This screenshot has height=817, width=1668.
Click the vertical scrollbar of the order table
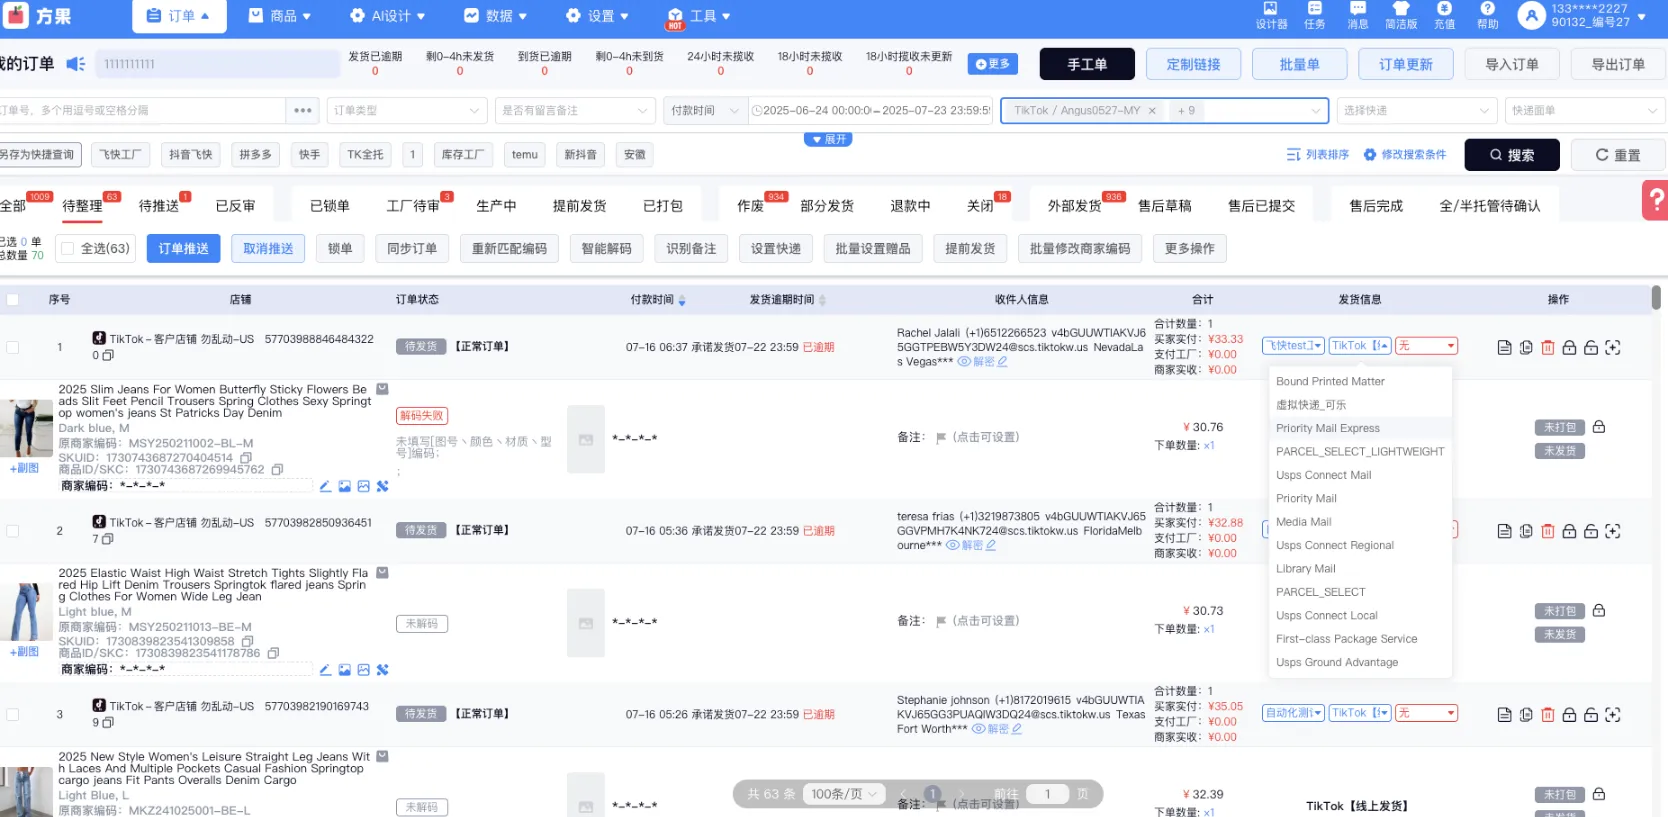click(x=1656, y=298)
